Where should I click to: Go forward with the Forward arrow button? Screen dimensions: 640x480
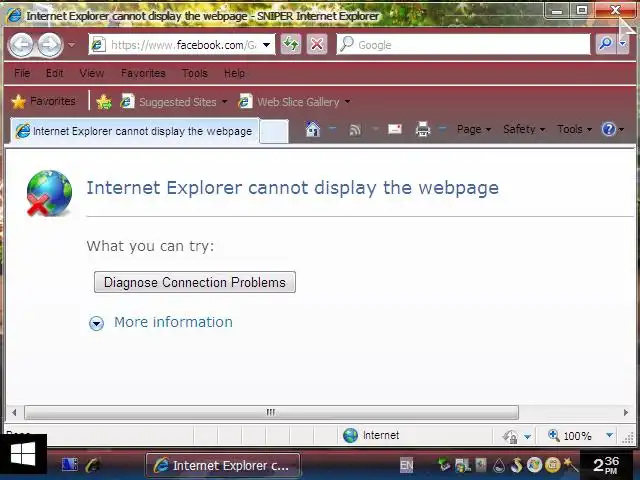pyautogui.click(x=50, y=44)
